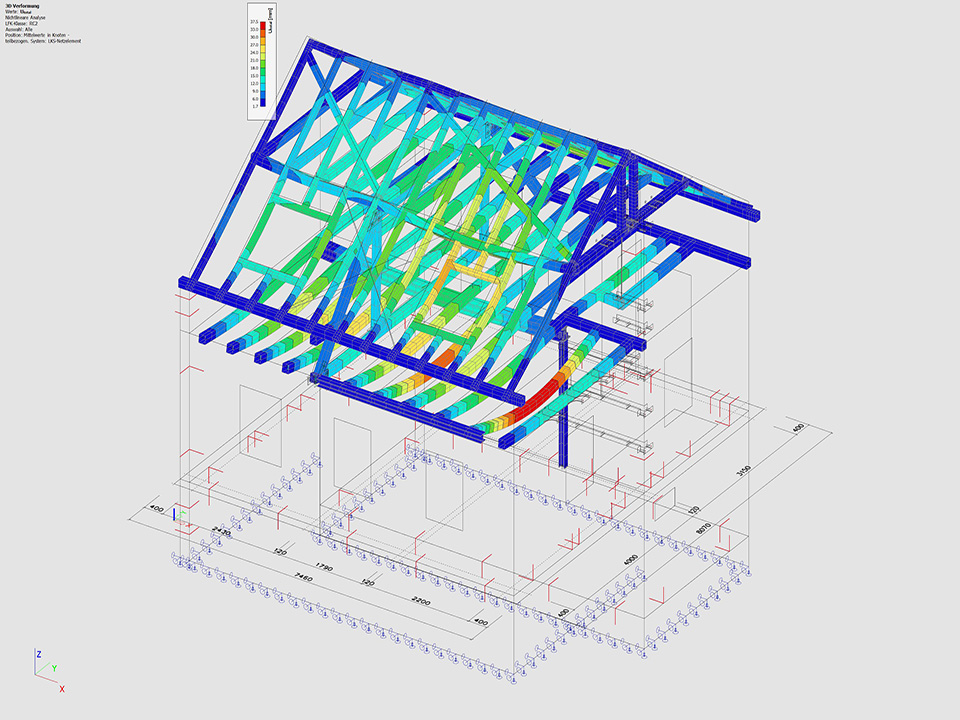The height and width of the screenshot is (720, 960).
Task: Select local coordinate marker beside 400 dimension
Action: (x=176, y=514)
